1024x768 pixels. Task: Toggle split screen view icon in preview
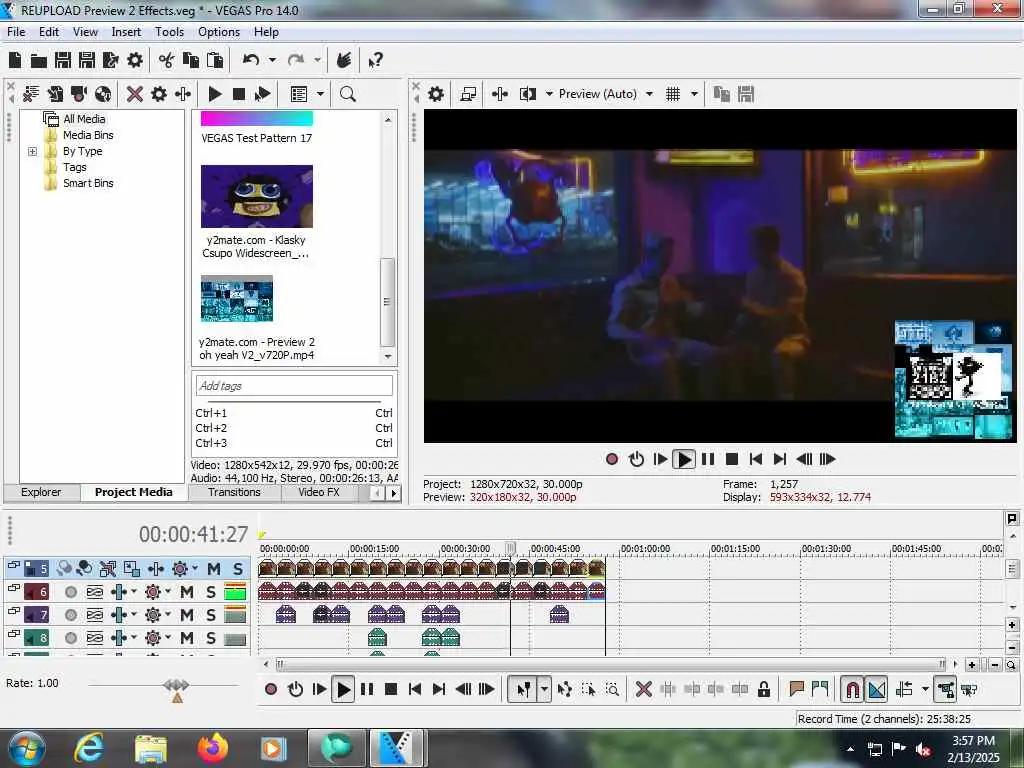point(528,94)
